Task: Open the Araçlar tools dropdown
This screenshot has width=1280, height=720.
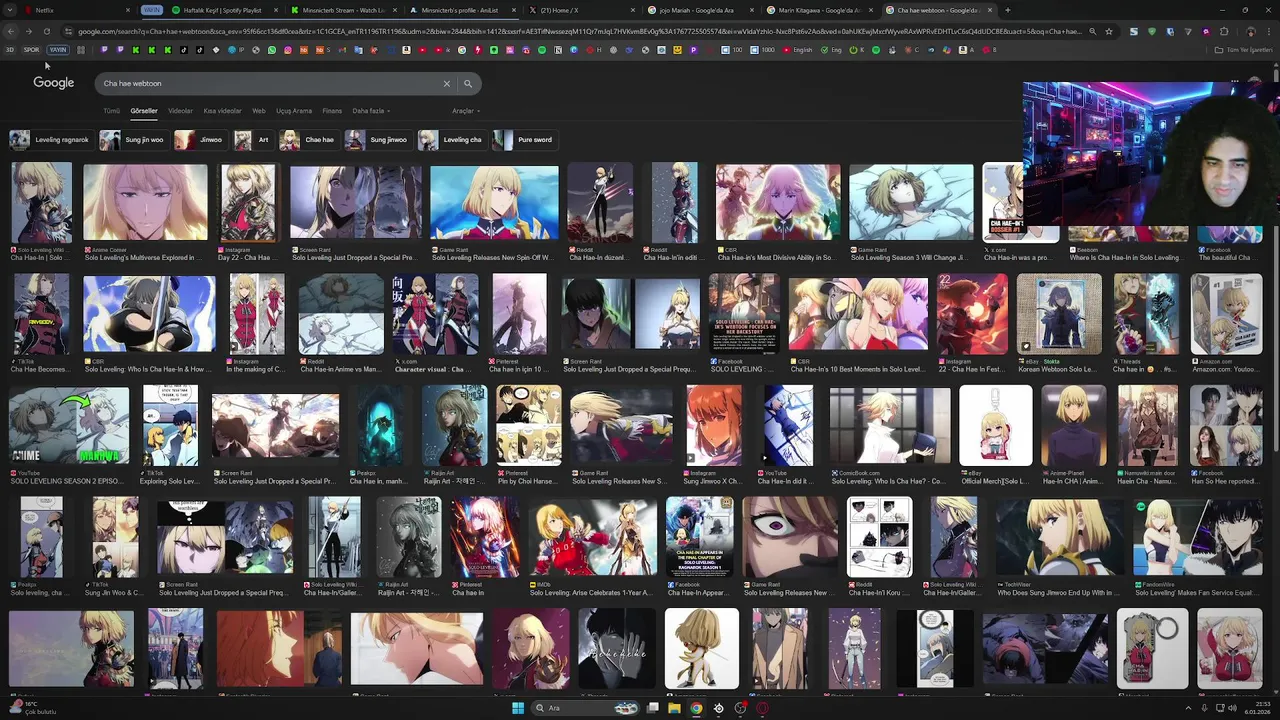Action: coord(465,111)
